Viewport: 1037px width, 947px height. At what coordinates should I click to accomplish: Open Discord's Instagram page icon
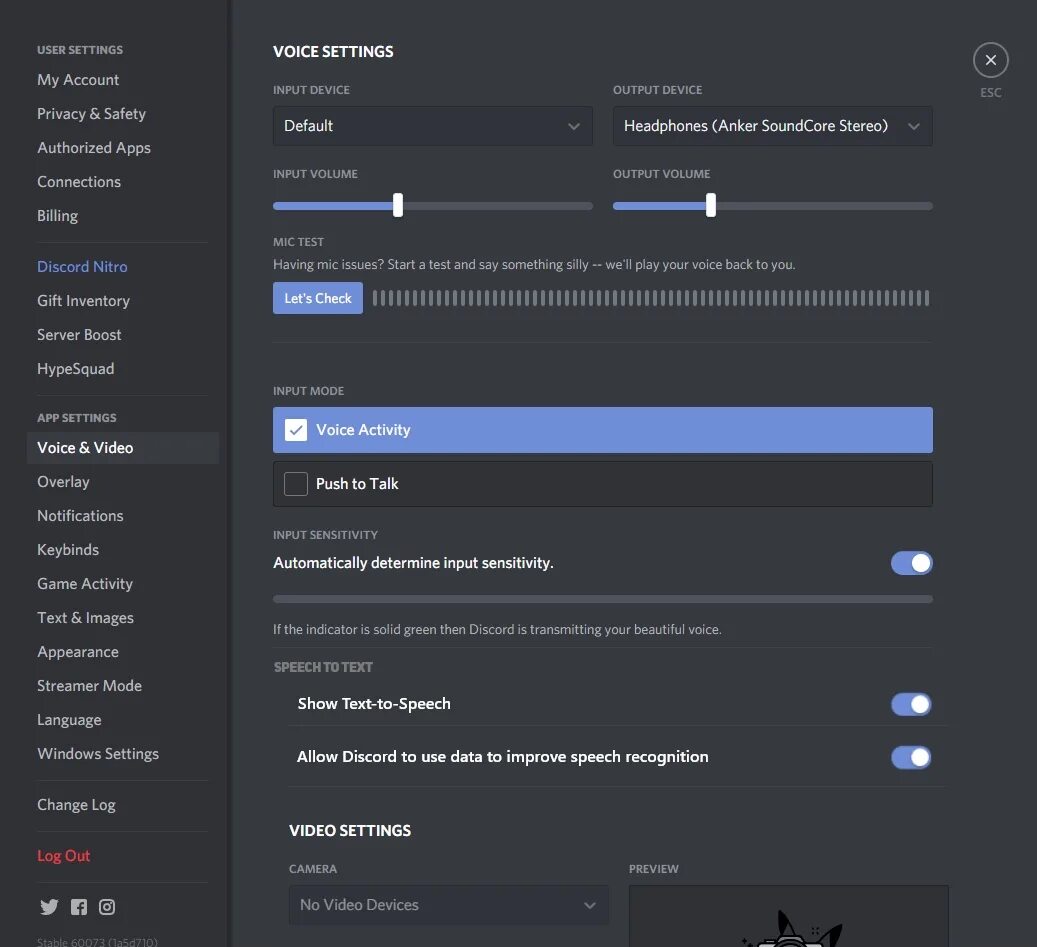107,907
